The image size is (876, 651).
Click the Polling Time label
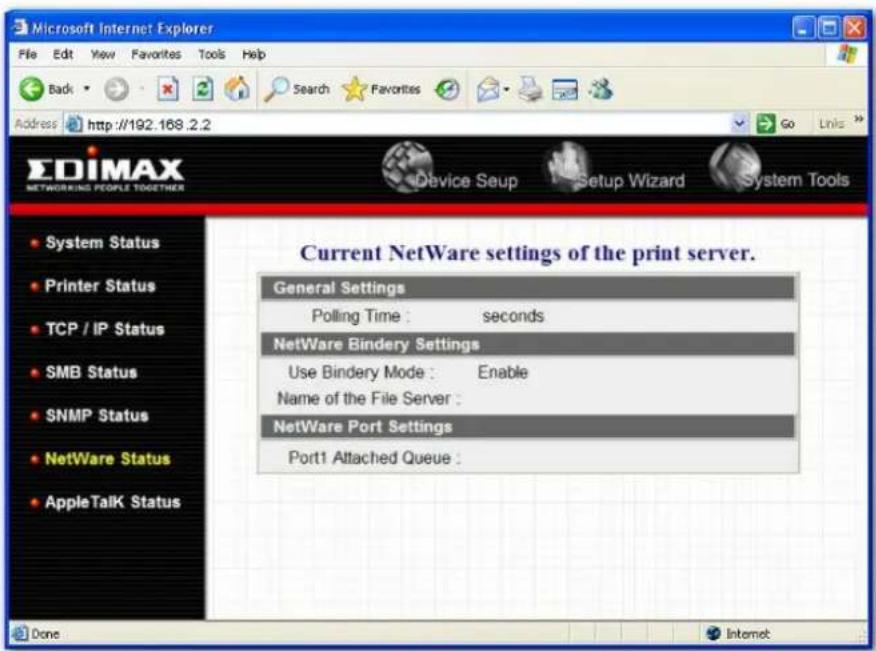point(360,316)
